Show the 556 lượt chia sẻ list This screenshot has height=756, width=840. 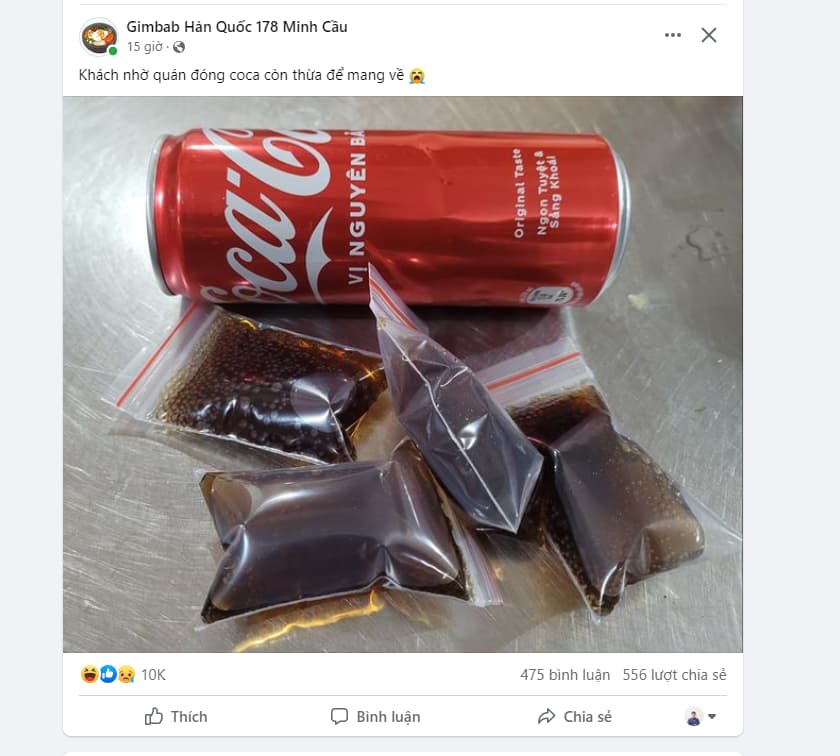pyautogui.click(x=674, y=675)
